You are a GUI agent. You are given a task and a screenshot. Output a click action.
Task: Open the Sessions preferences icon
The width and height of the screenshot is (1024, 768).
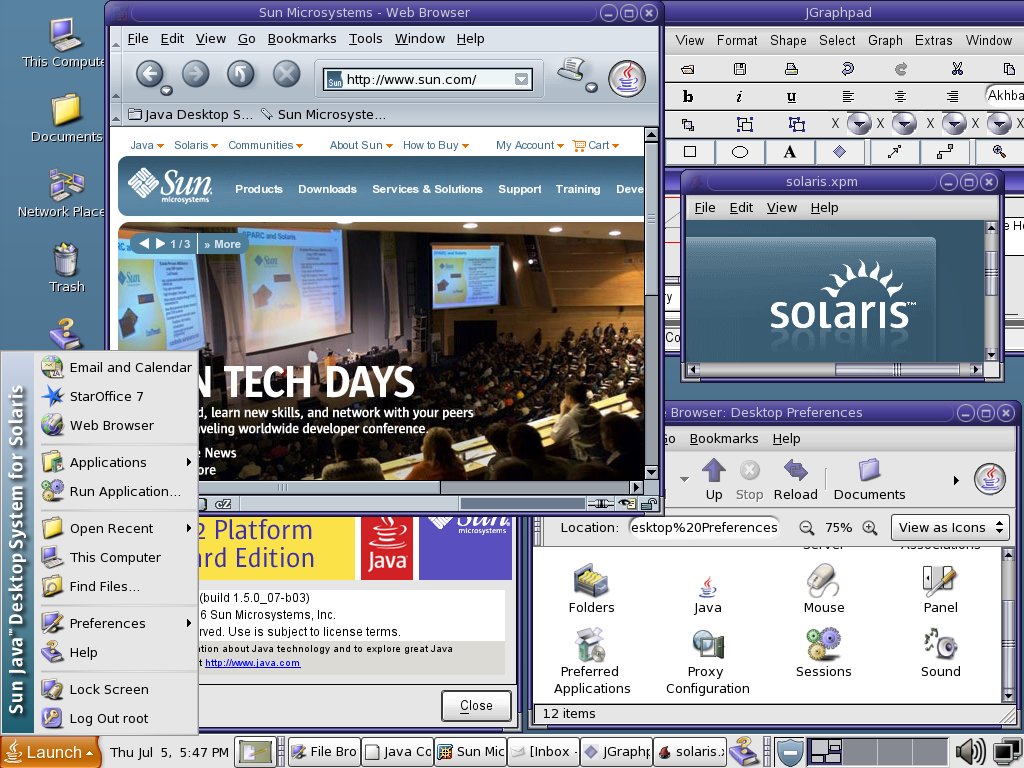[x=824, y=652]
